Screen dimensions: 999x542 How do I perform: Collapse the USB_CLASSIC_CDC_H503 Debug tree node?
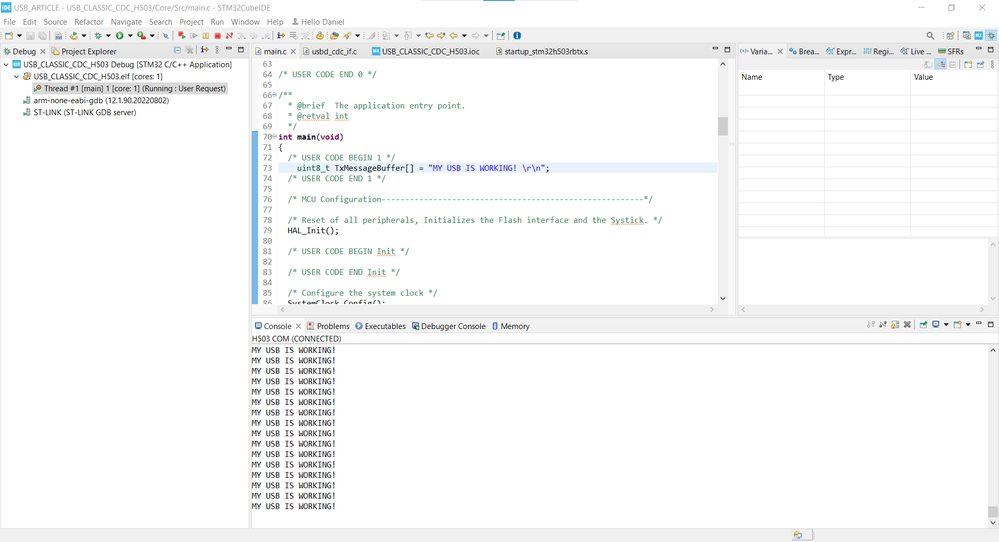click(x=7, y=65)
